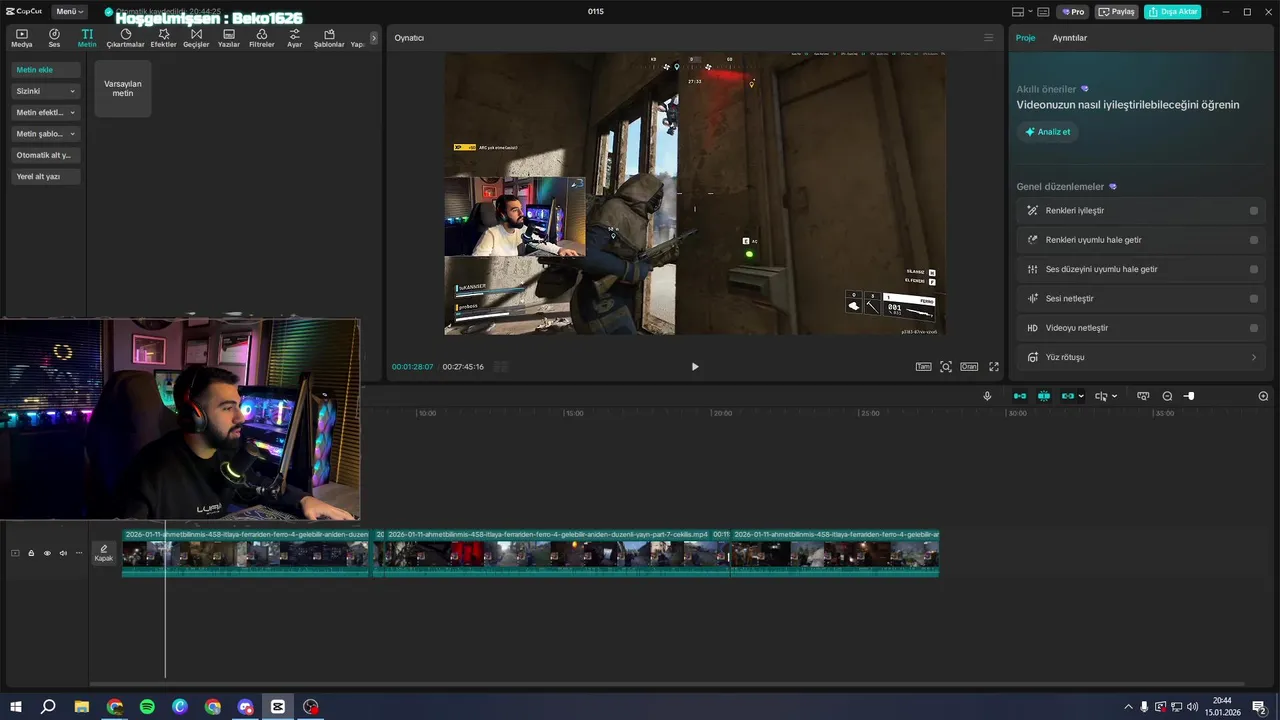Open the Şablonlar templates panel
This screenshot has width=1280, height=720.
329,38
